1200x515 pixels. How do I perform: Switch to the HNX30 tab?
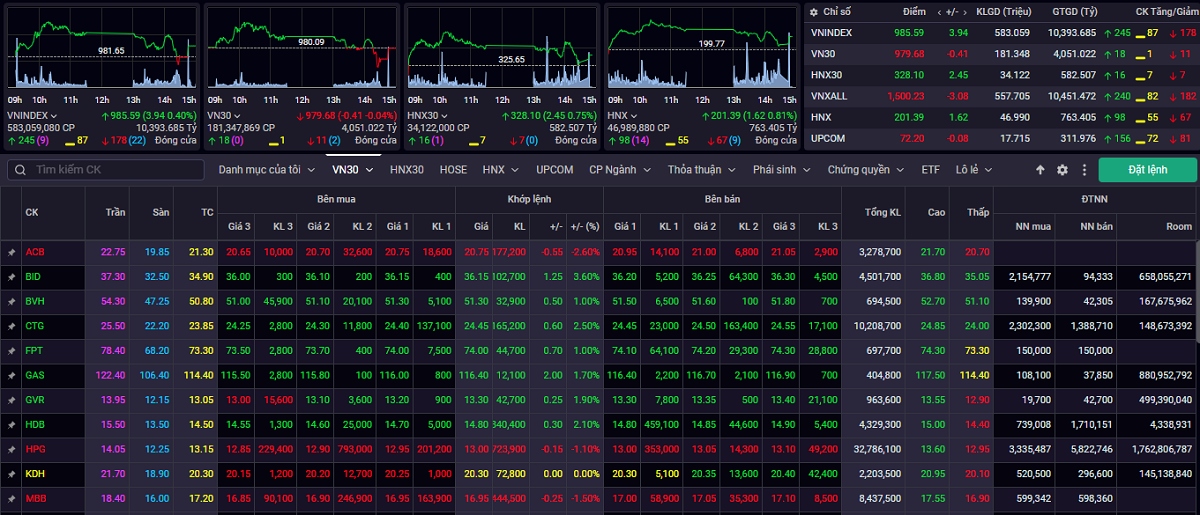click(x=407, y=170)
